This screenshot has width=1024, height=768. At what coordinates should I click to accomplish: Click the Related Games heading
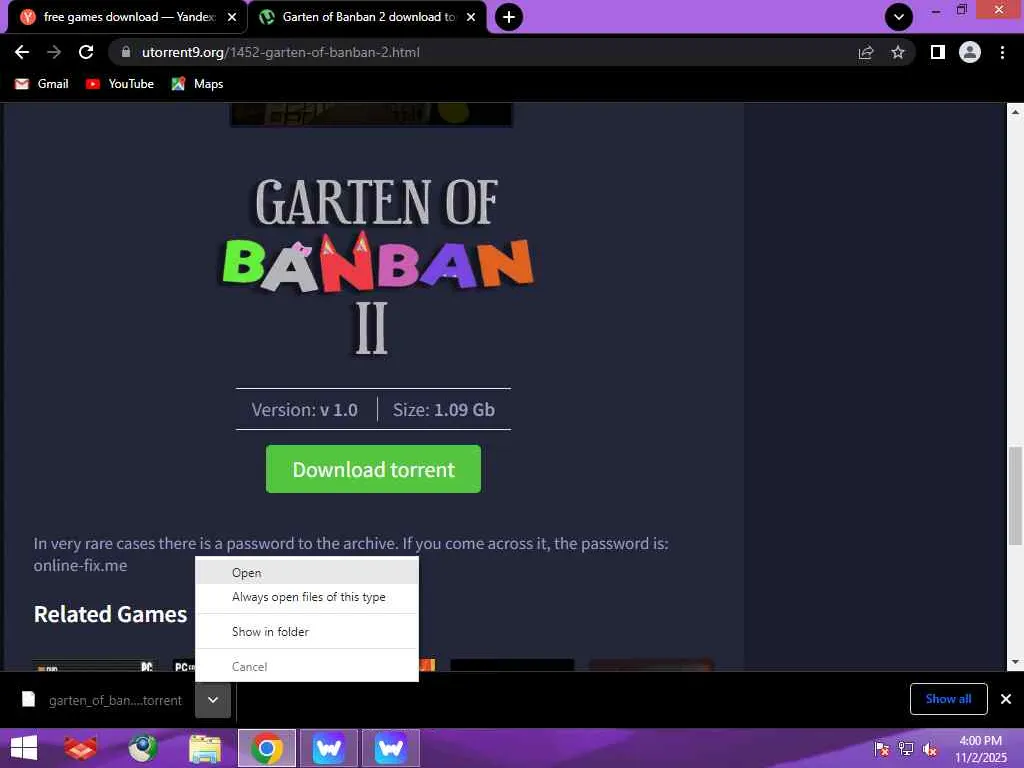110,614
